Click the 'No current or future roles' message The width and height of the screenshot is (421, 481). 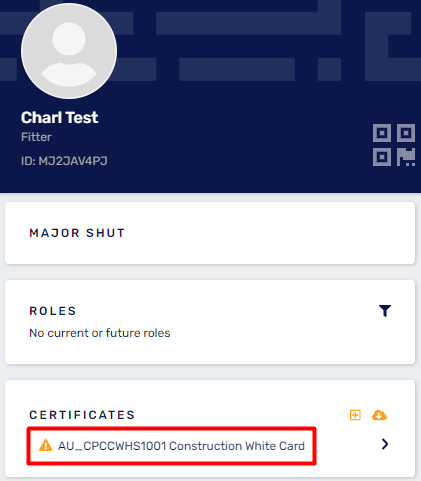click(100, 333)
